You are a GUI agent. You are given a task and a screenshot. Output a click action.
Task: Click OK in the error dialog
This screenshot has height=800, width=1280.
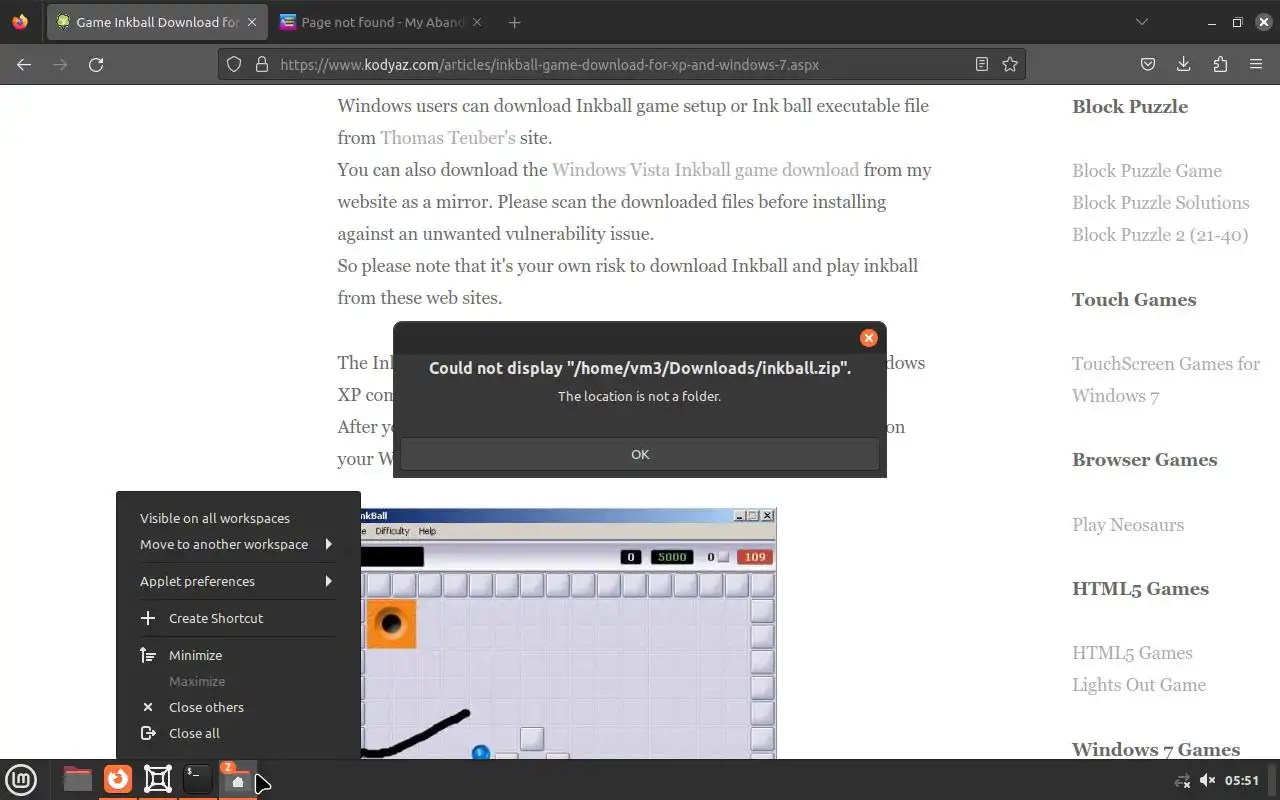pos(640,454)
